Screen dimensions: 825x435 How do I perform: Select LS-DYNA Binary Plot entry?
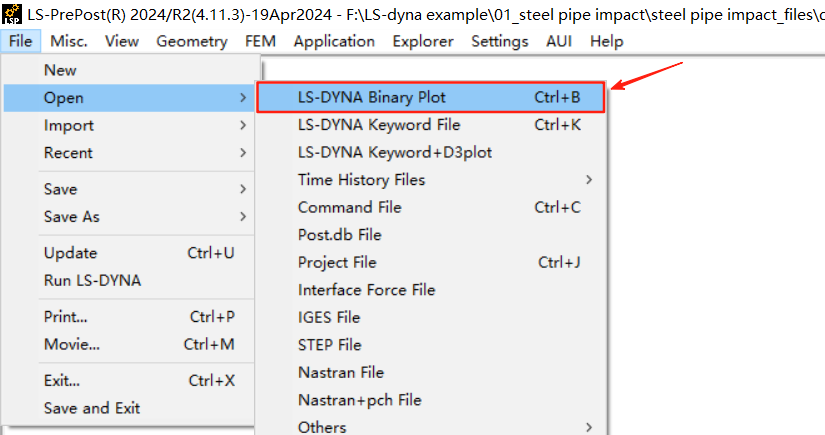[x=431, y=97]
